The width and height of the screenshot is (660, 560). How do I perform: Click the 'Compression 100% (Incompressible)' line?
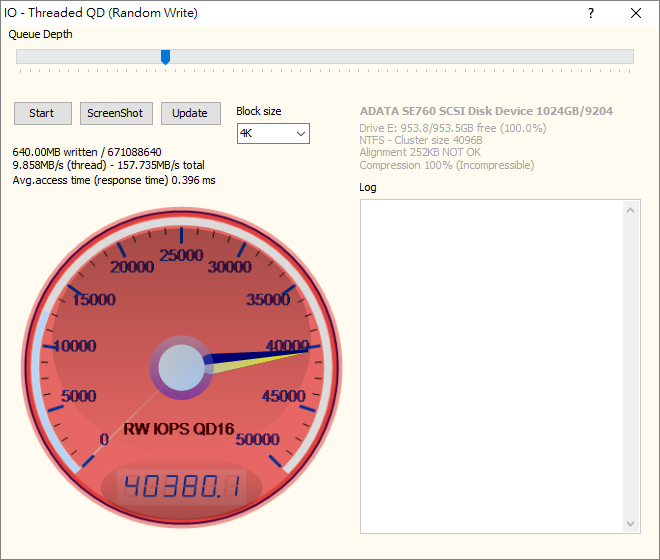click(447, 165)
